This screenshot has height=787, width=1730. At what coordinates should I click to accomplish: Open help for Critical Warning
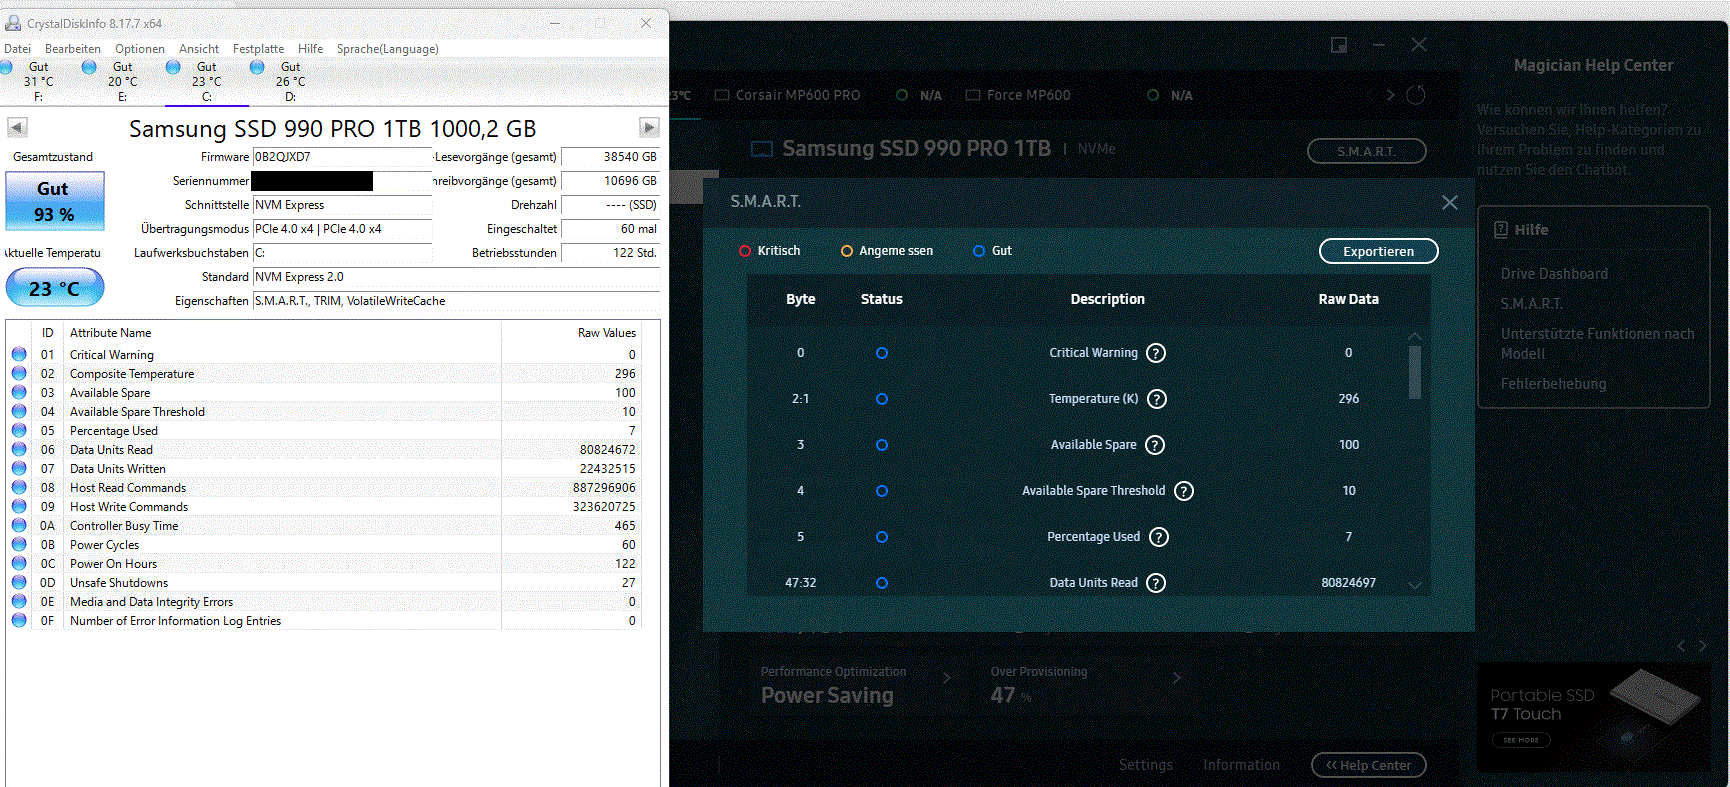point(1156,353)
